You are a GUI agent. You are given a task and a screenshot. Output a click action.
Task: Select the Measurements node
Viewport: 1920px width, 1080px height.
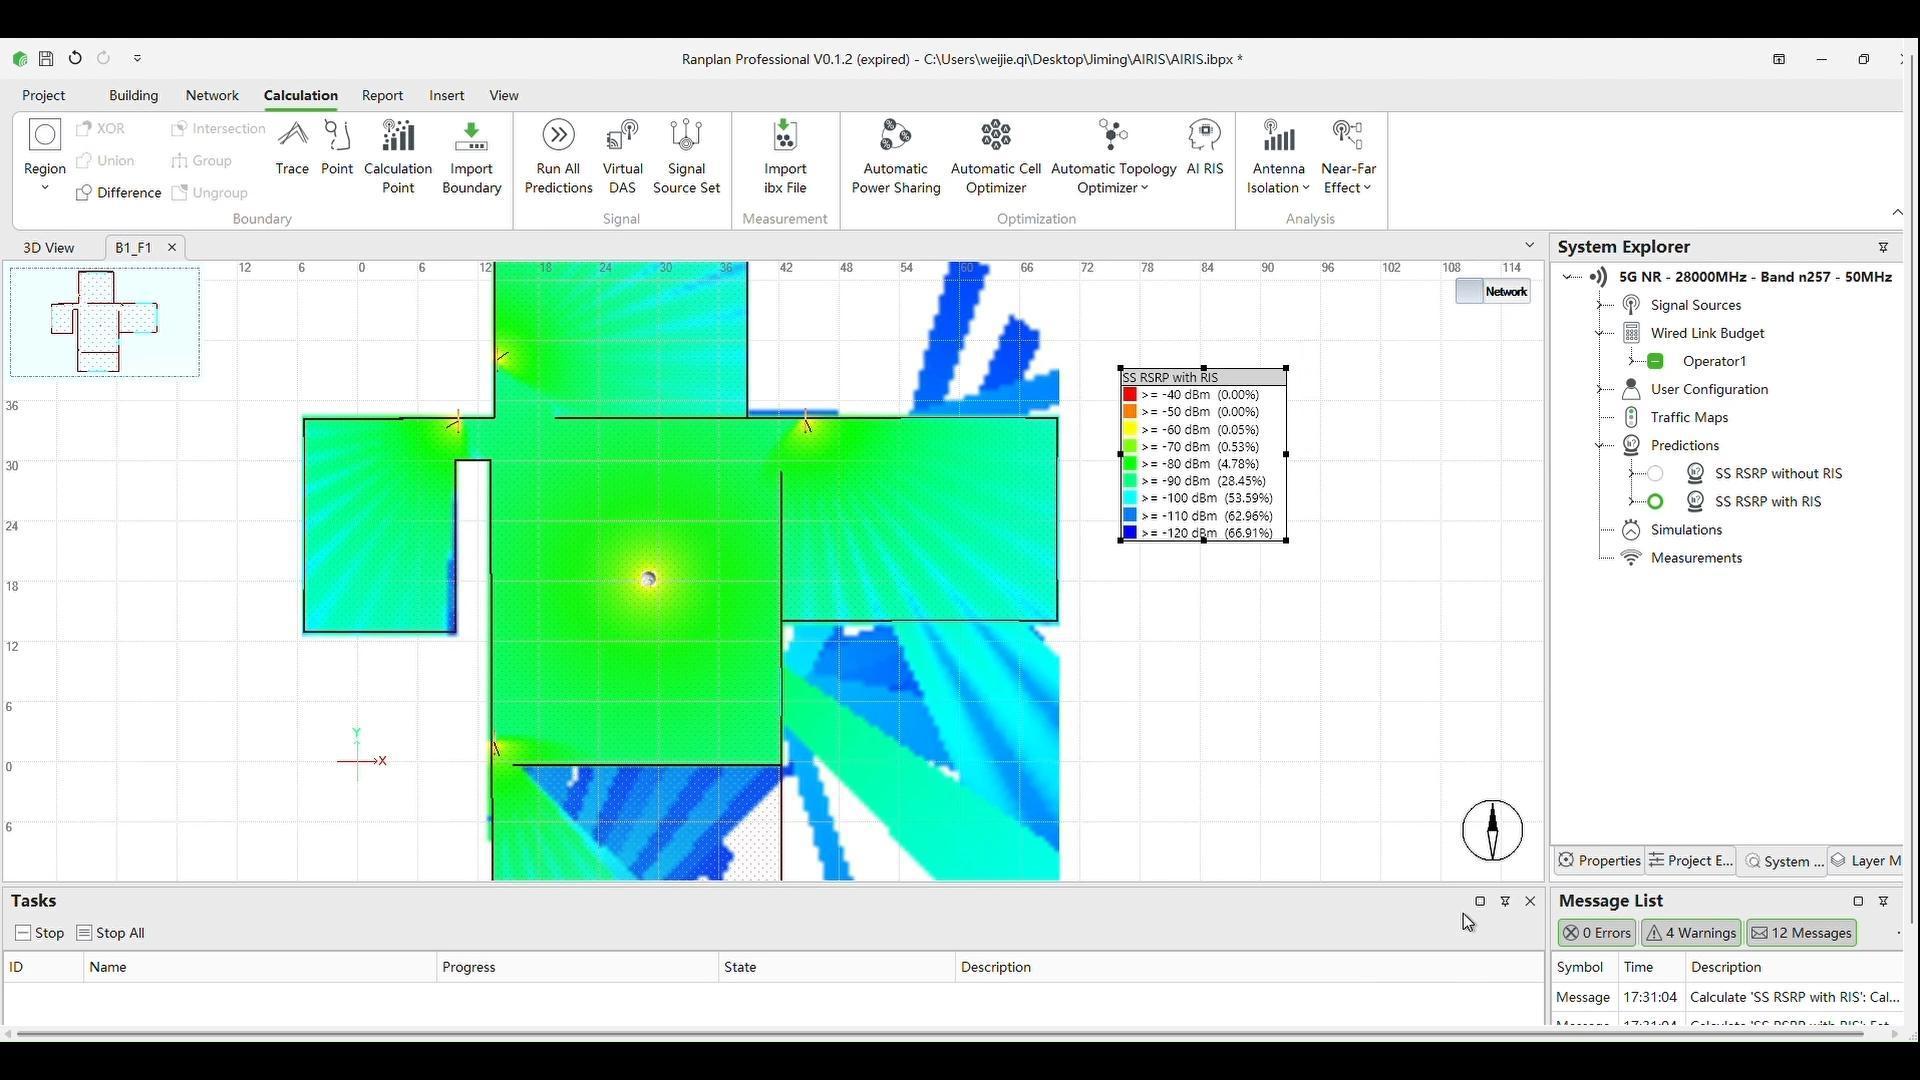[x=1696, y=558]
